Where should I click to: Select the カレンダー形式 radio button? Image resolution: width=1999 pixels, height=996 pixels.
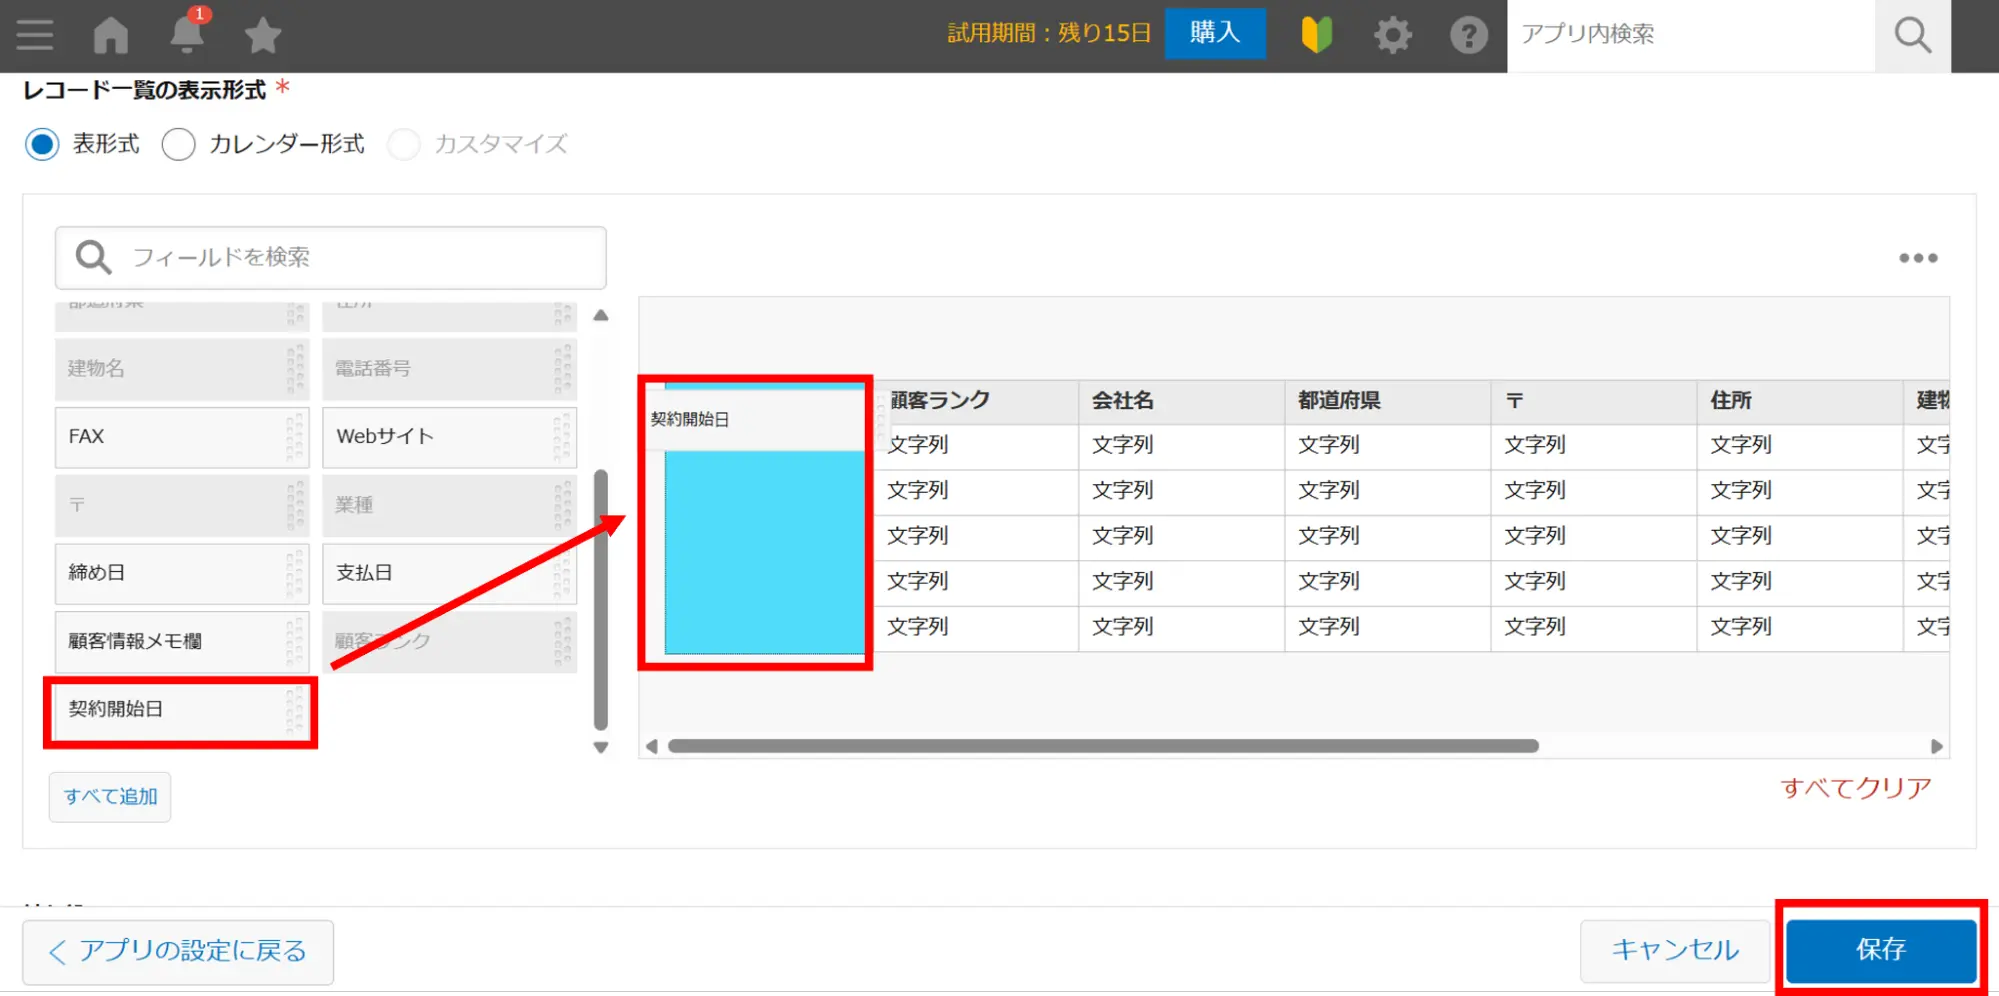[x=179, y=144]
